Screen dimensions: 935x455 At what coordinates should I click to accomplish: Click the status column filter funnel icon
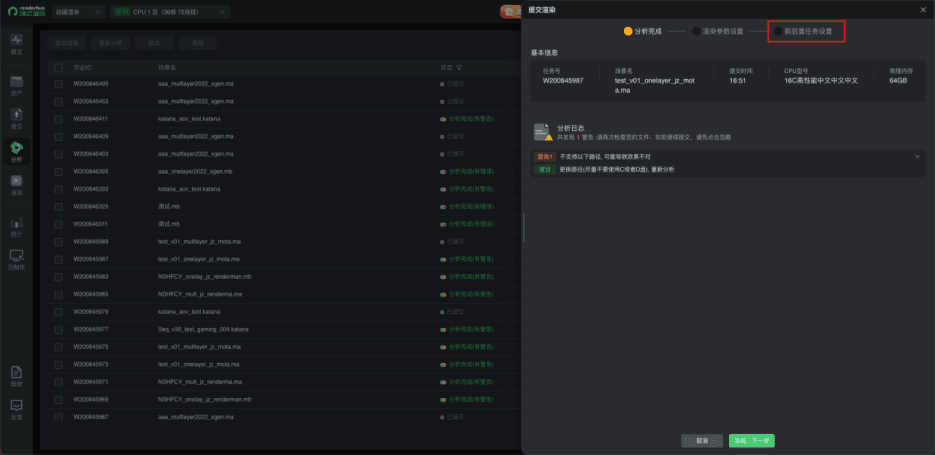click(460, 68)
